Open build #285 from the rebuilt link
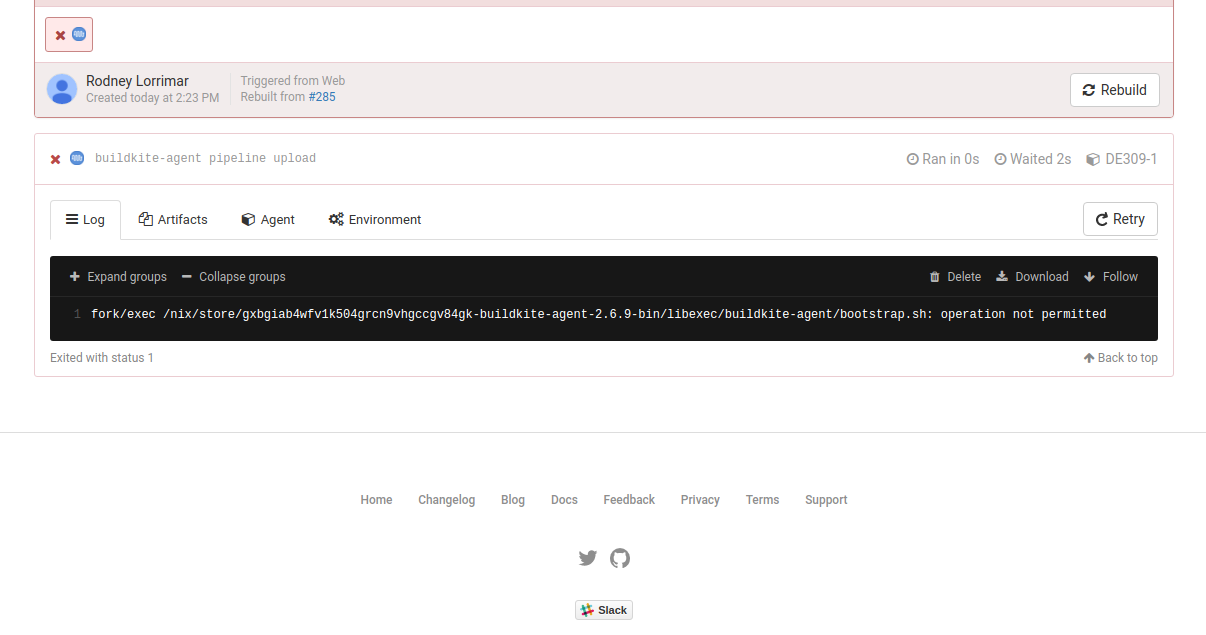 (x=322, y=97)
